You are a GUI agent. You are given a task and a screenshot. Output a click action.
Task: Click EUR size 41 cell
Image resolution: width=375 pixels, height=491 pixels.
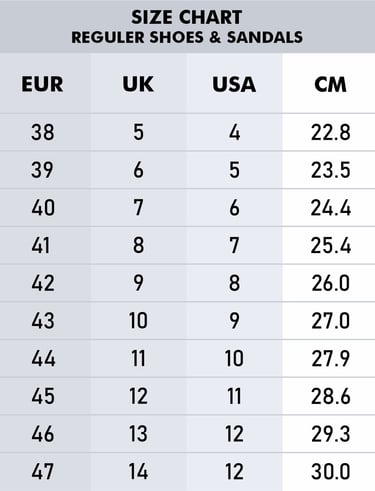click(x=41, y=245)
